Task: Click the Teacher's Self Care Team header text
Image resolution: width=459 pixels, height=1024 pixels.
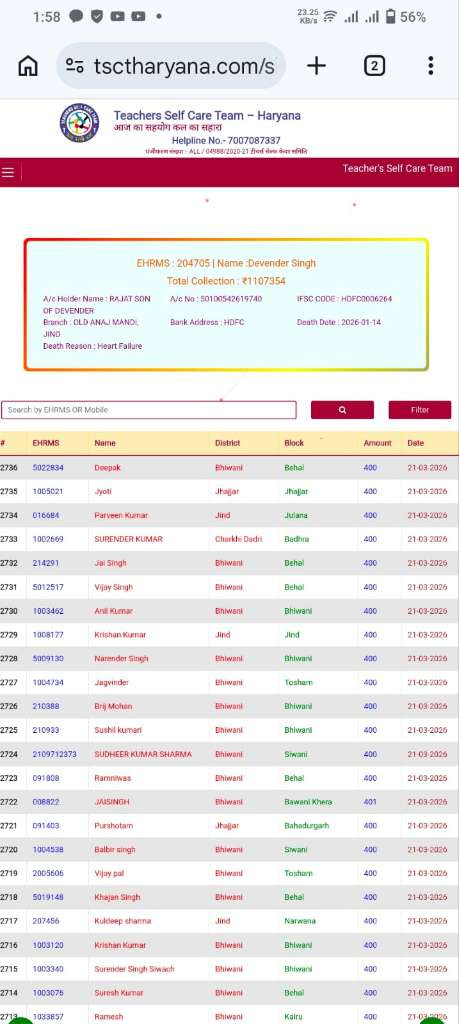Action: coord(397,168)
